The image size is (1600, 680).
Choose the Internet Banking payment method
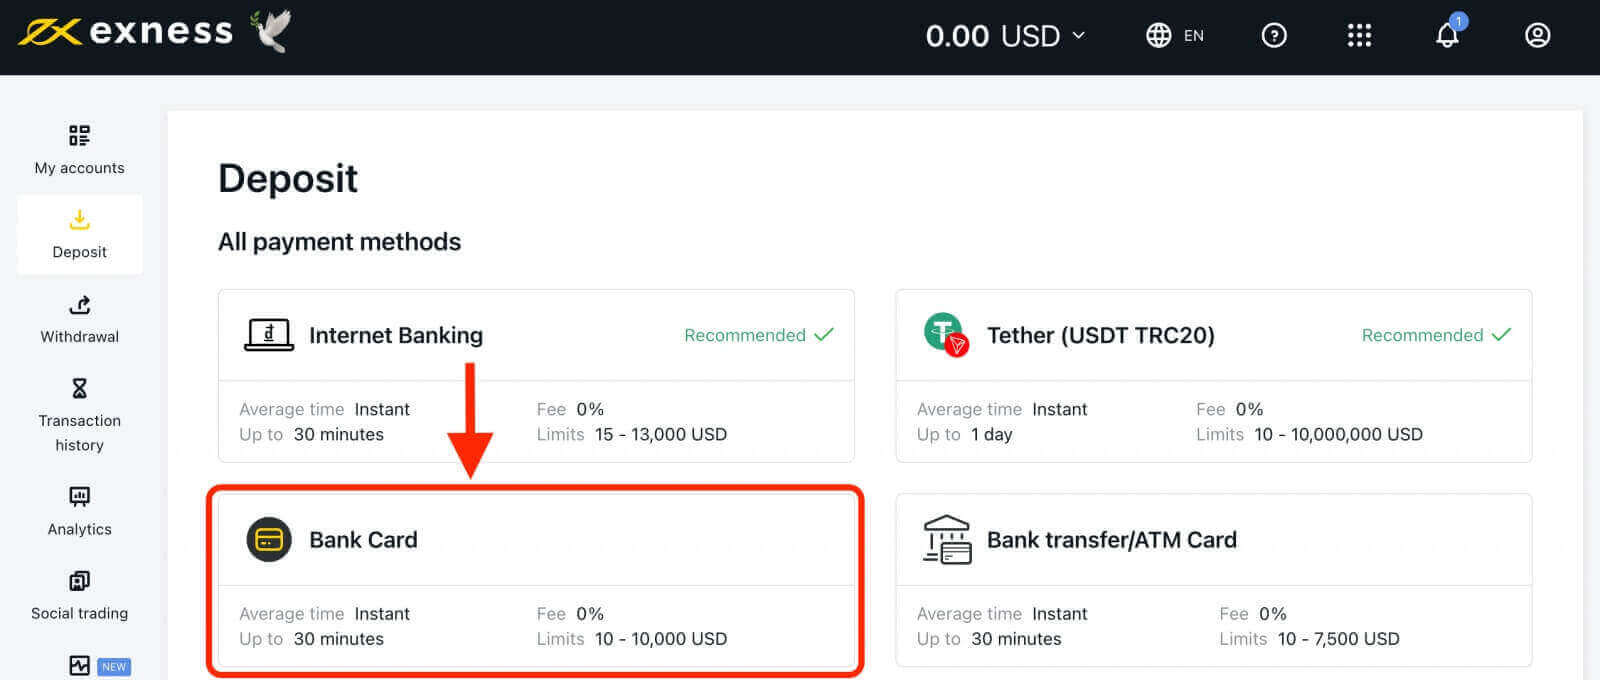[x=396, y=336]
